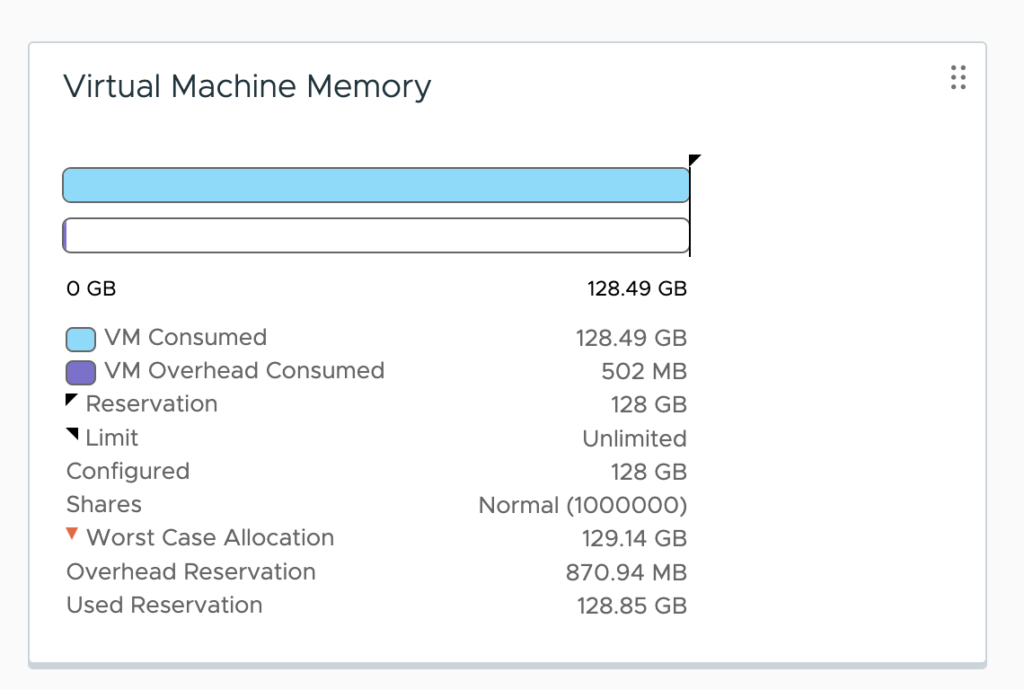Click the VM Overhead Consumed label
Screen dimensions: 1024x690
coord(244,371)
